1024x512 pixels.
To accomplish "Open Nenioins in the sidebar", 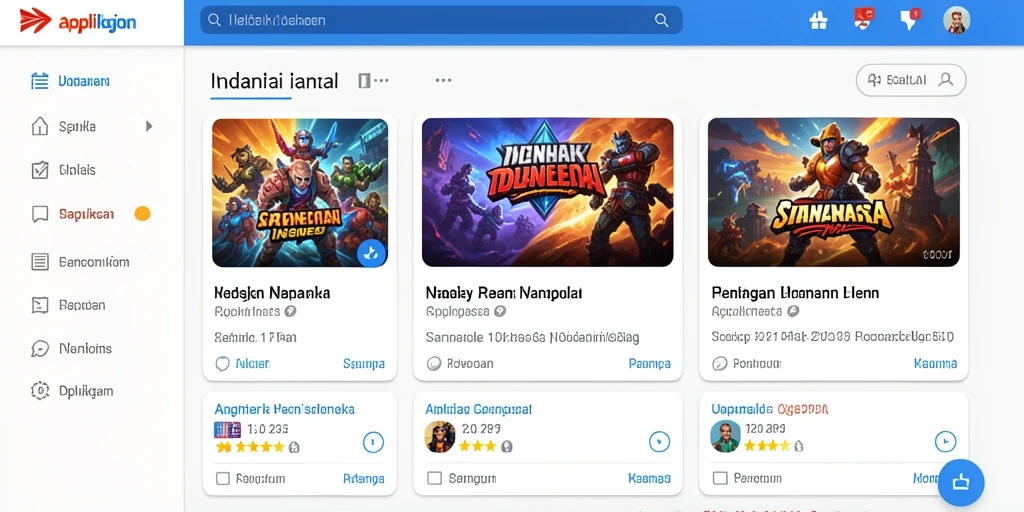I will [x=85, y=349].
